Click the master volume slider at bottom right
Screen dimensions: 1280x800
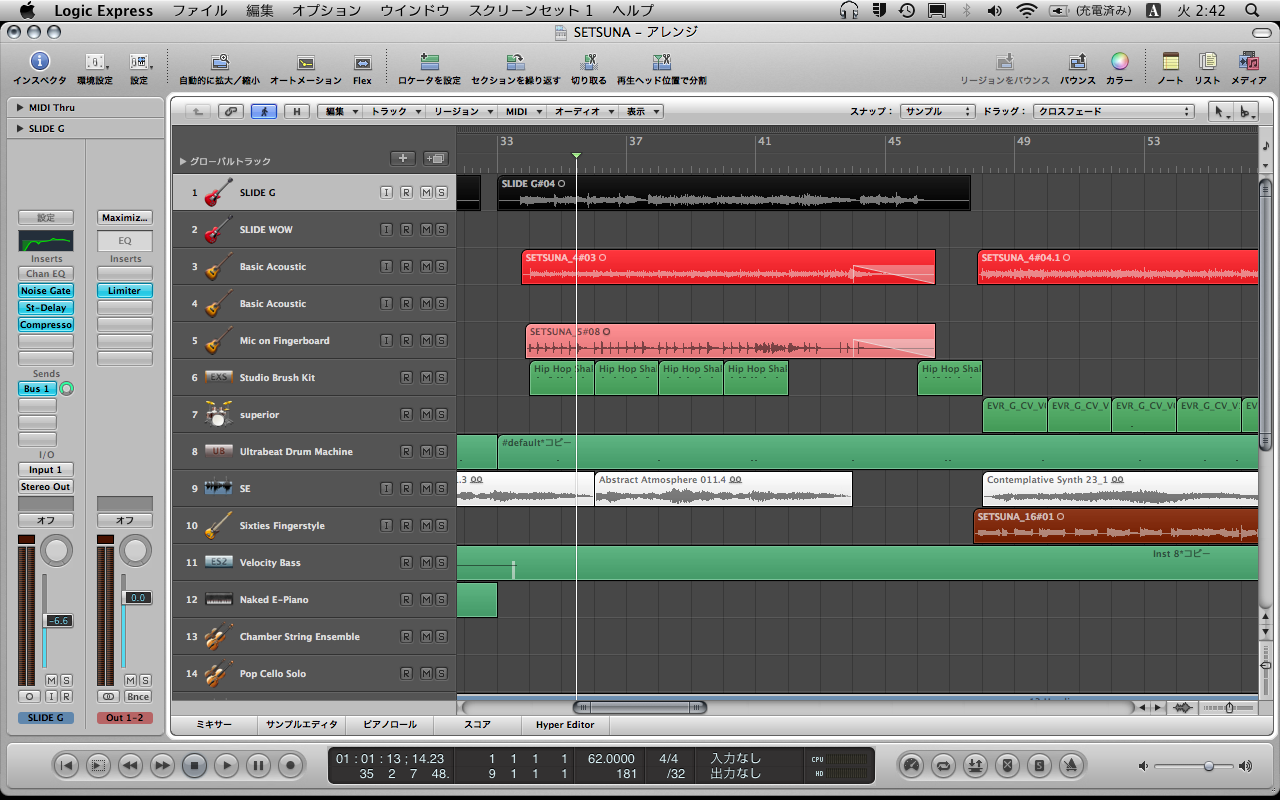(1209, 766)
